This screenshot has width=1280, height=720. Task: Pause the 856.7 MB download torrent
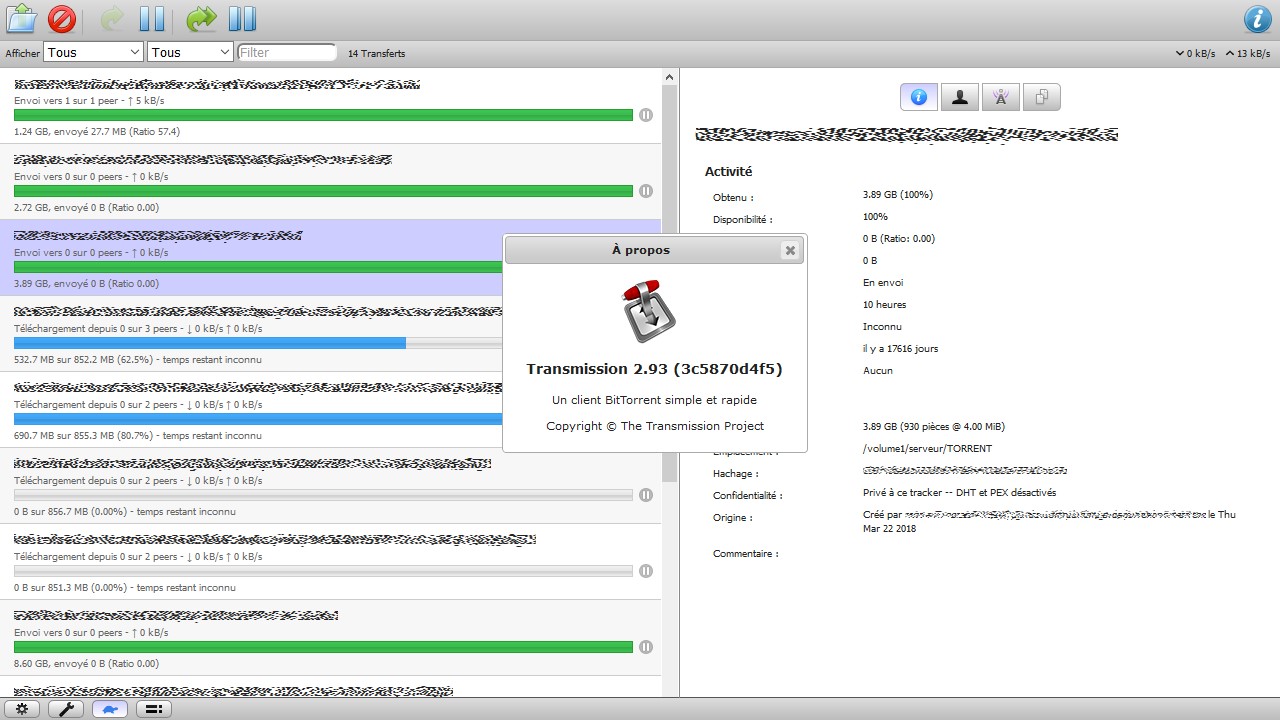[646, 495]
